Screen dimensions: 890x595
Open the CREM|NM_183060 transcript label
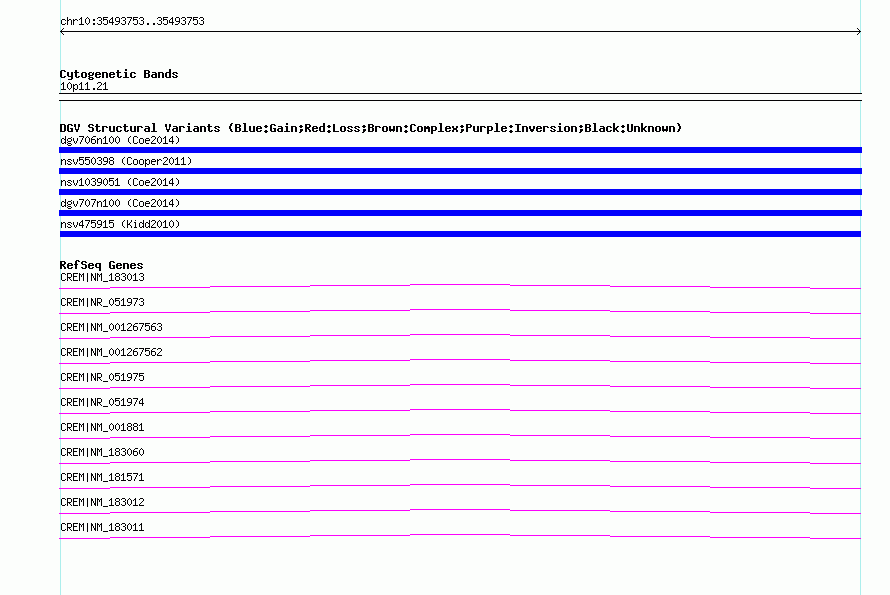[102, 452]
